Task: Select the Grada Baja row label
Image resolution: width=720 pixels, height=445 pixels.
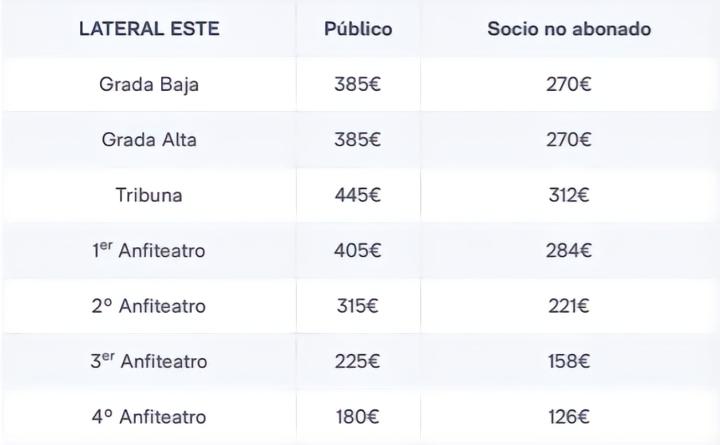Action: pos(149,84)
